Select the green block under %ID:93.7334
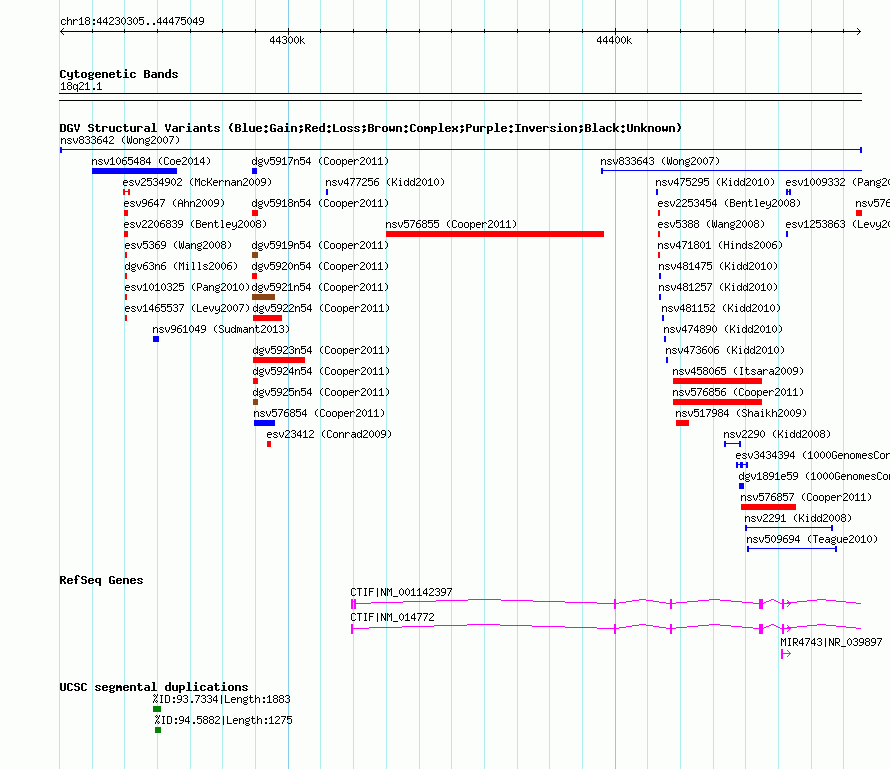The height and width of the screenshot is (769, 890). pyautogui.click(x=157, y=709)
